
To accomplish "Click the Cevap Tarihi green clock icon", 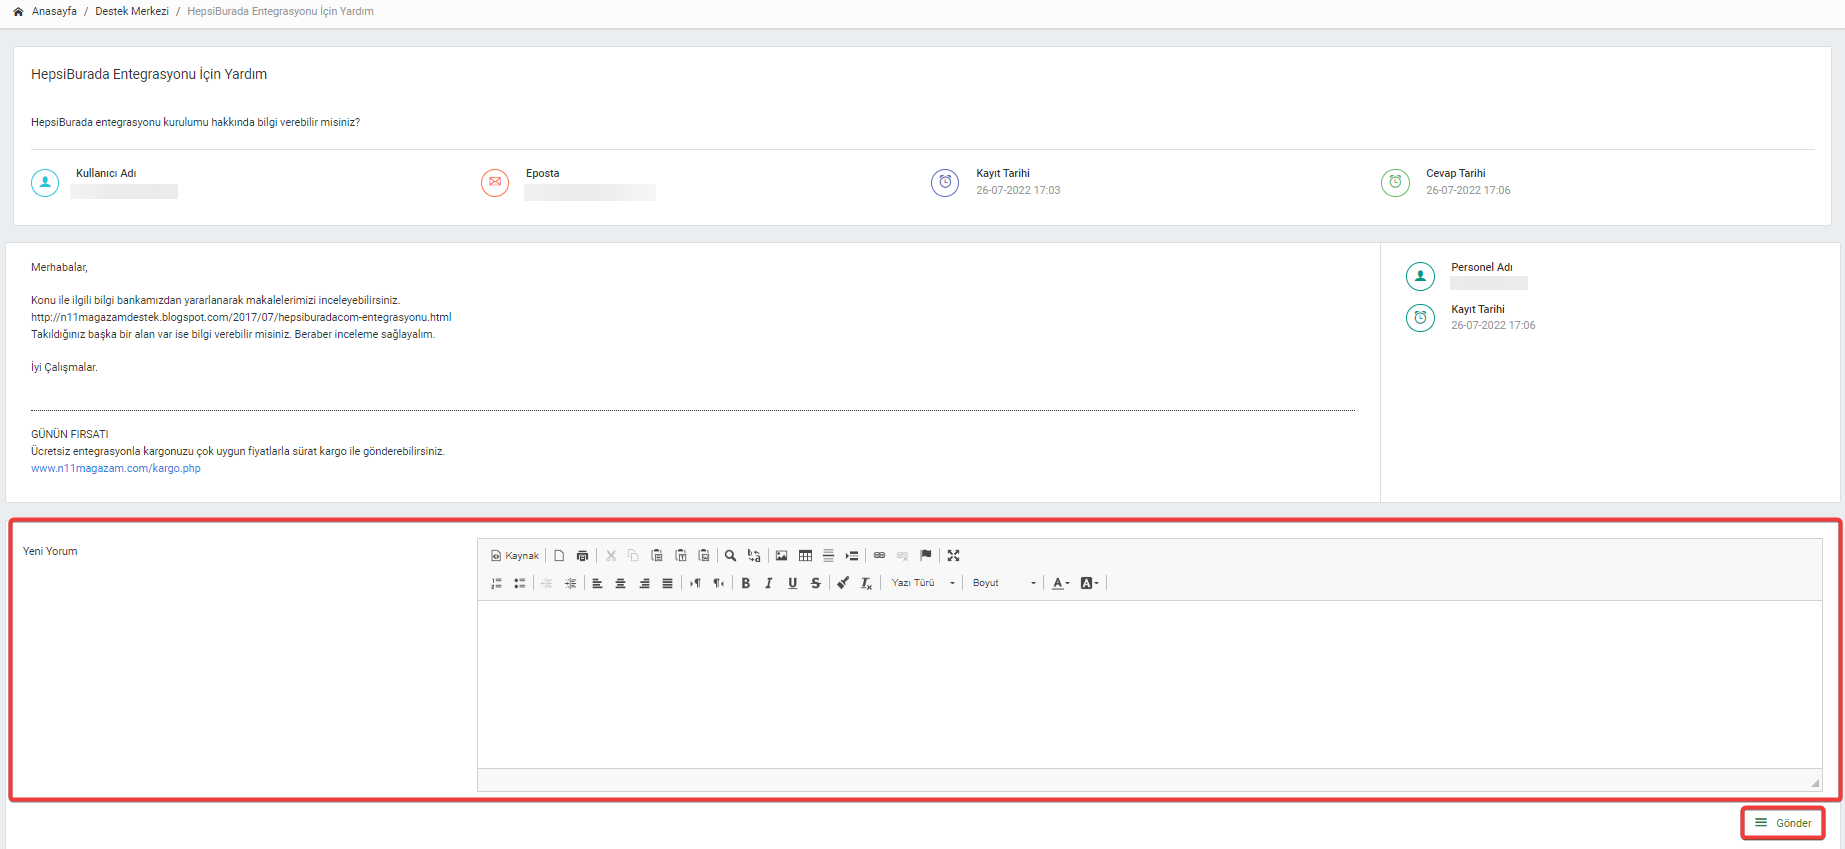I will pos(1395,183).
